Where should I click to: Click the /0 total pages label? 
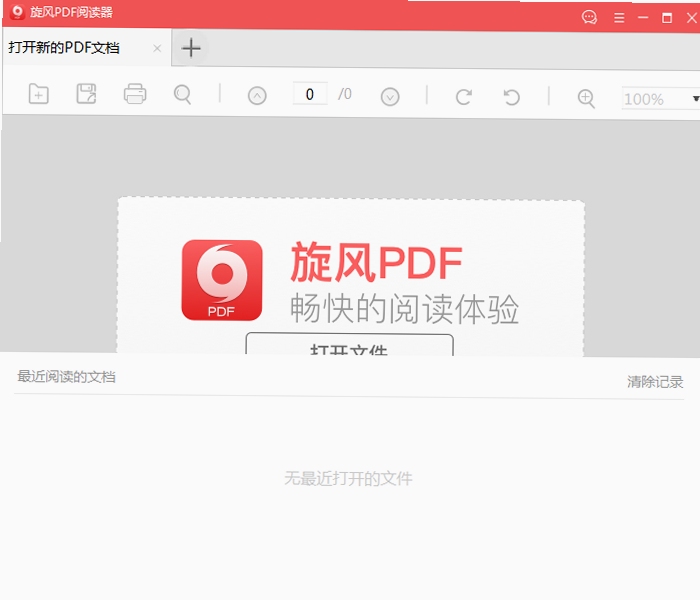click(x=345, y=94)
